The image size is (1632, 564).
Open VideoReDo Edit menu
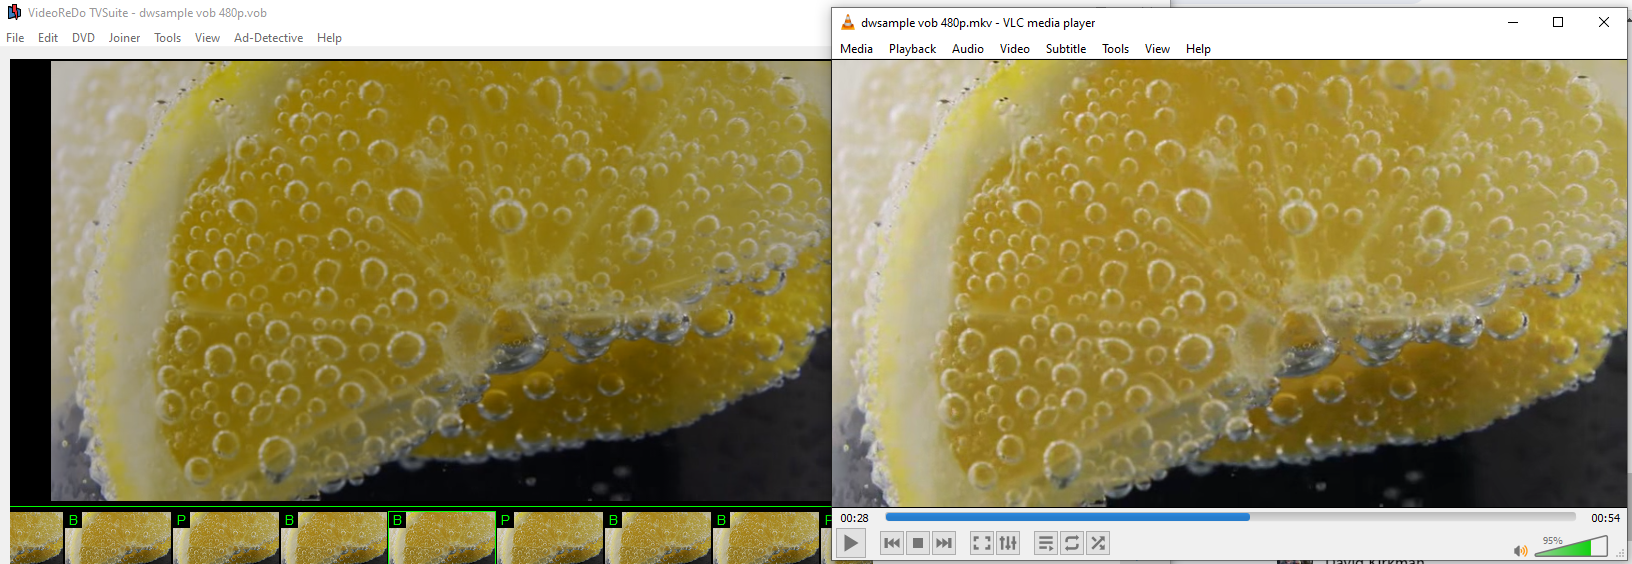click(48, 38)
